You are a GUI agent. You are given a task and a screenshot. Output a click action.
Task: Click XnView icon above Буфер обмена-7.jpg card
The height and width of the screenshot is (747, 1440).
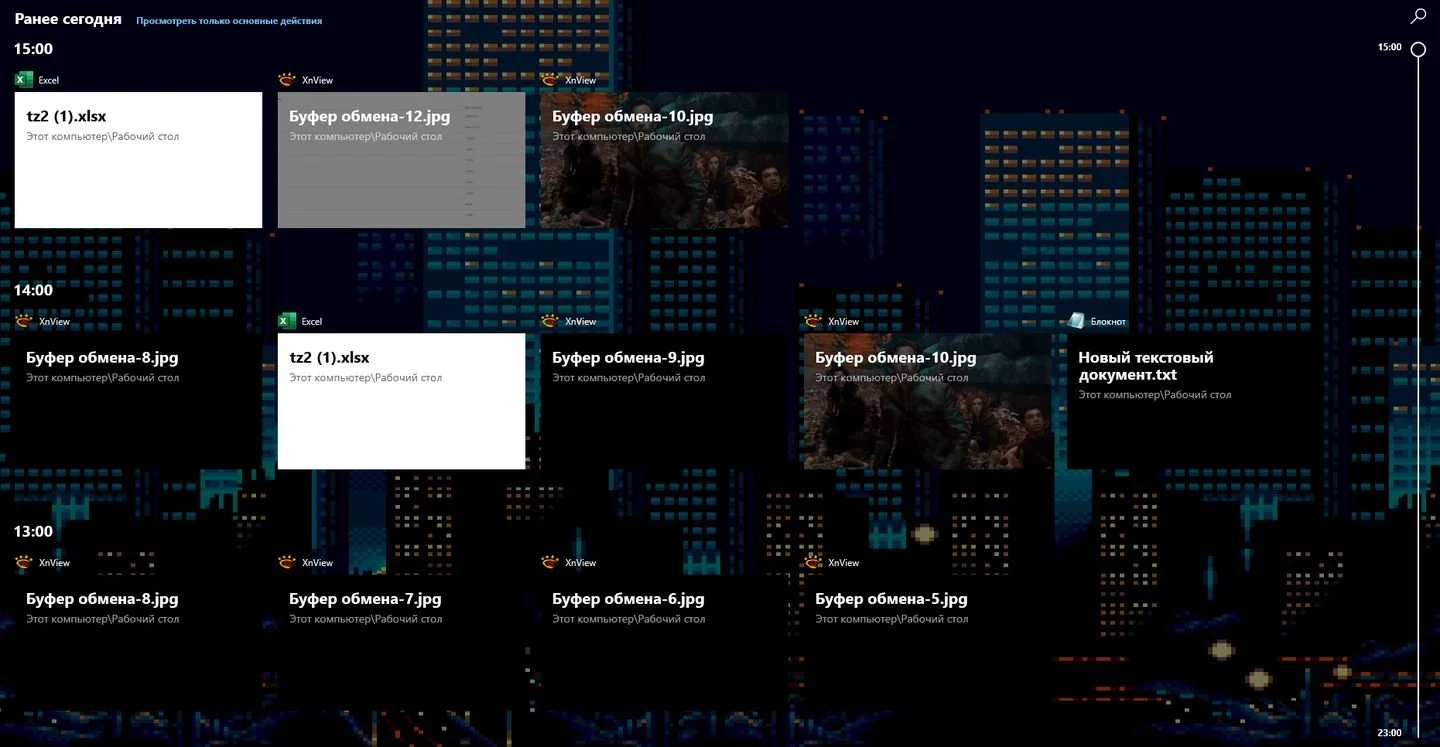click(x=287, y=562)
